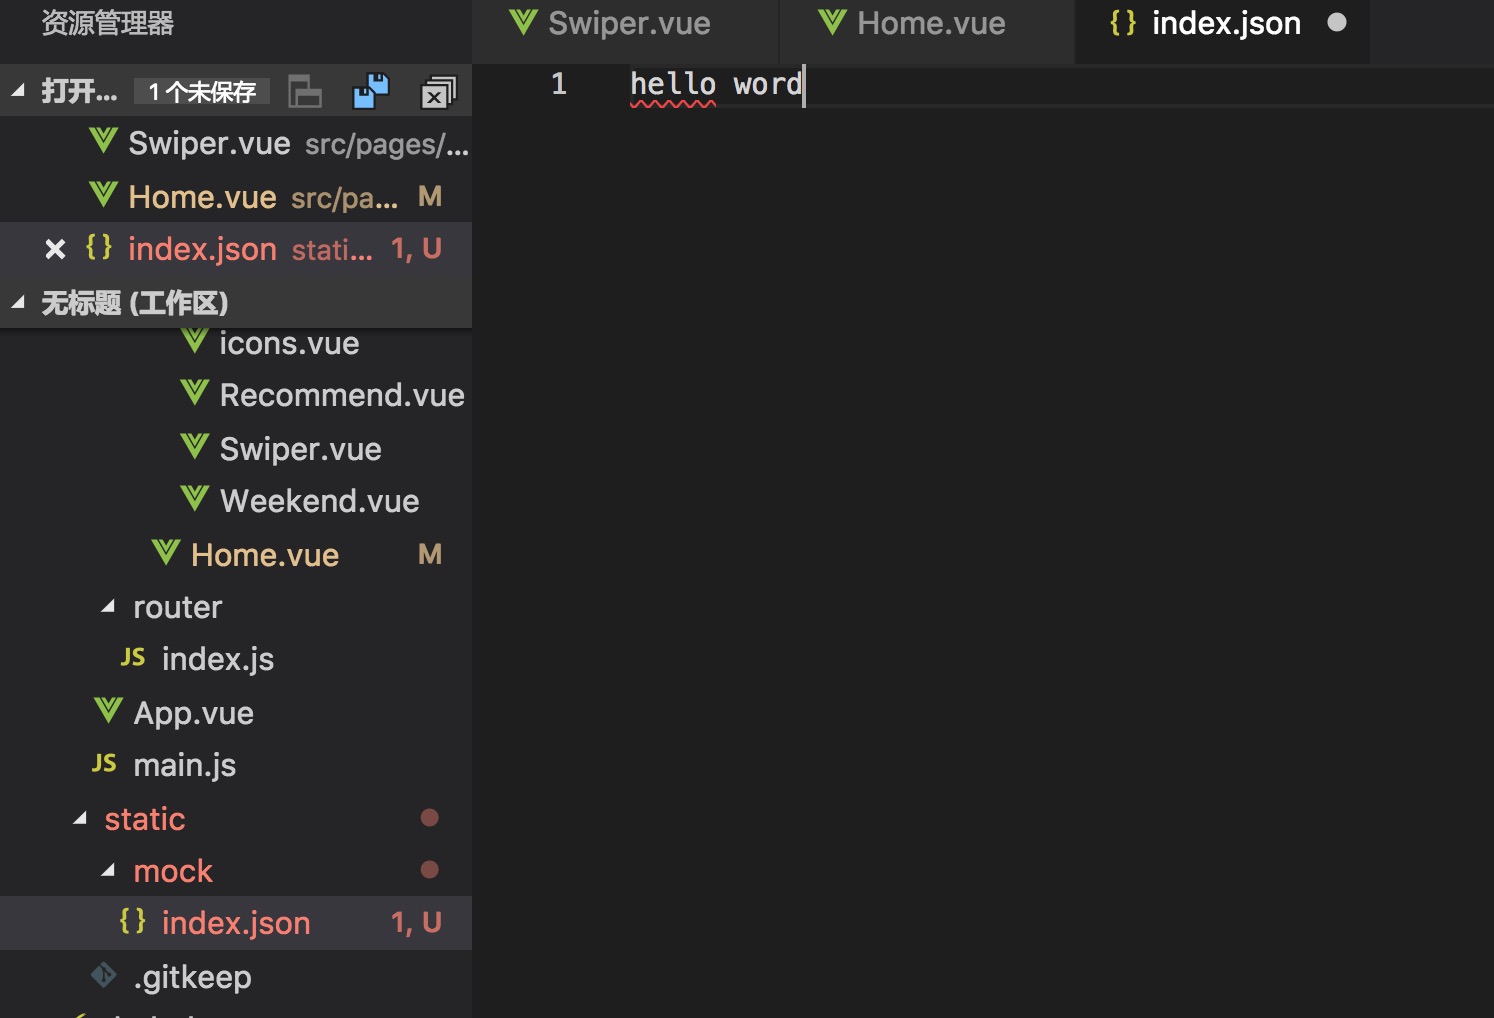Collapse the static folder
1494x1018 pixels.
point(80,819)
